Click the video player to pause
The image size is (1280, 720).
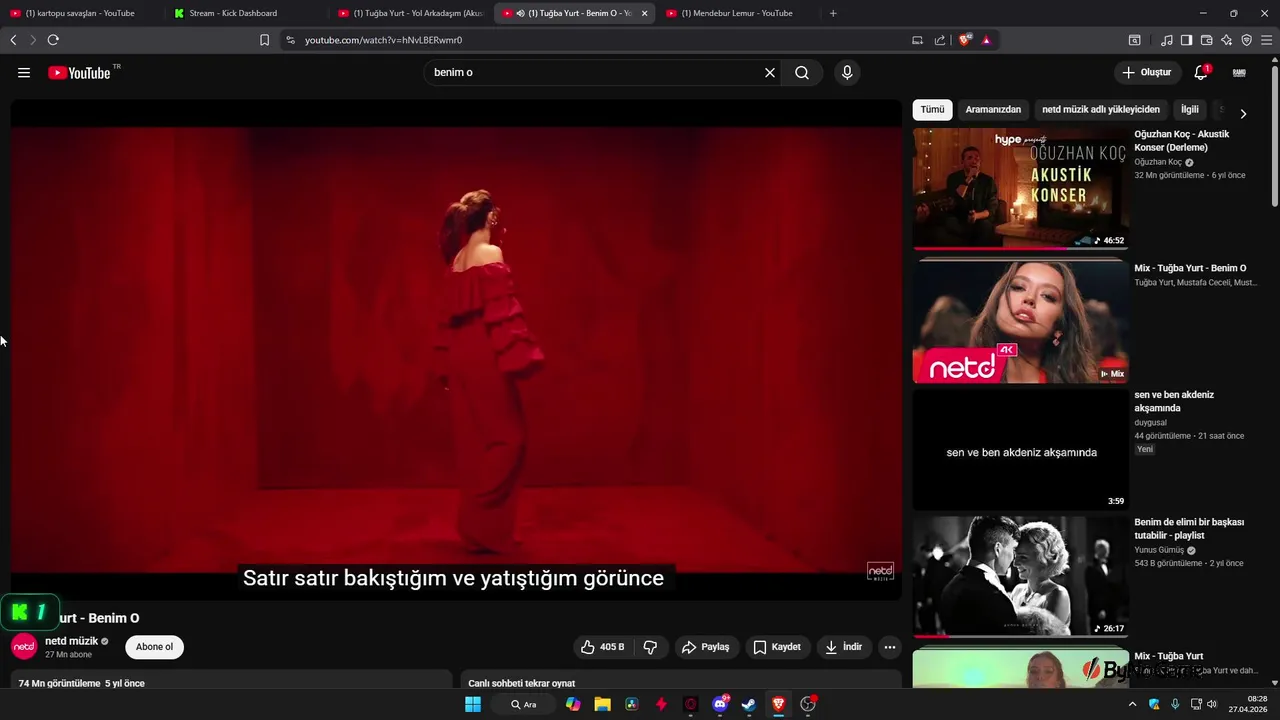coord(456,350)
